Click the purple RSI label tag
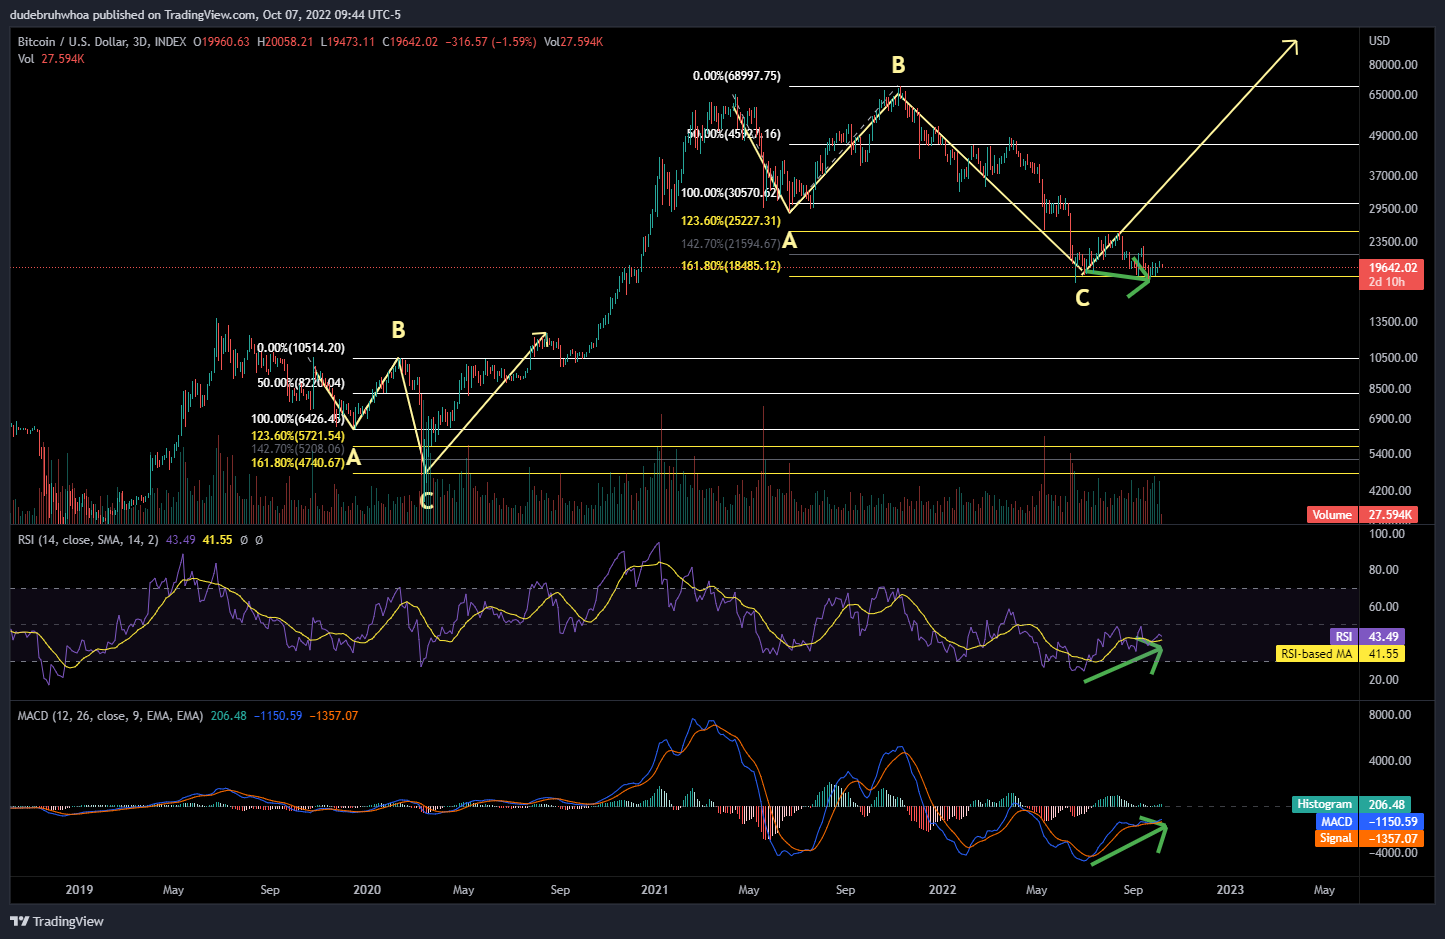This screenshot has height=939, width=1445. 1343,637
